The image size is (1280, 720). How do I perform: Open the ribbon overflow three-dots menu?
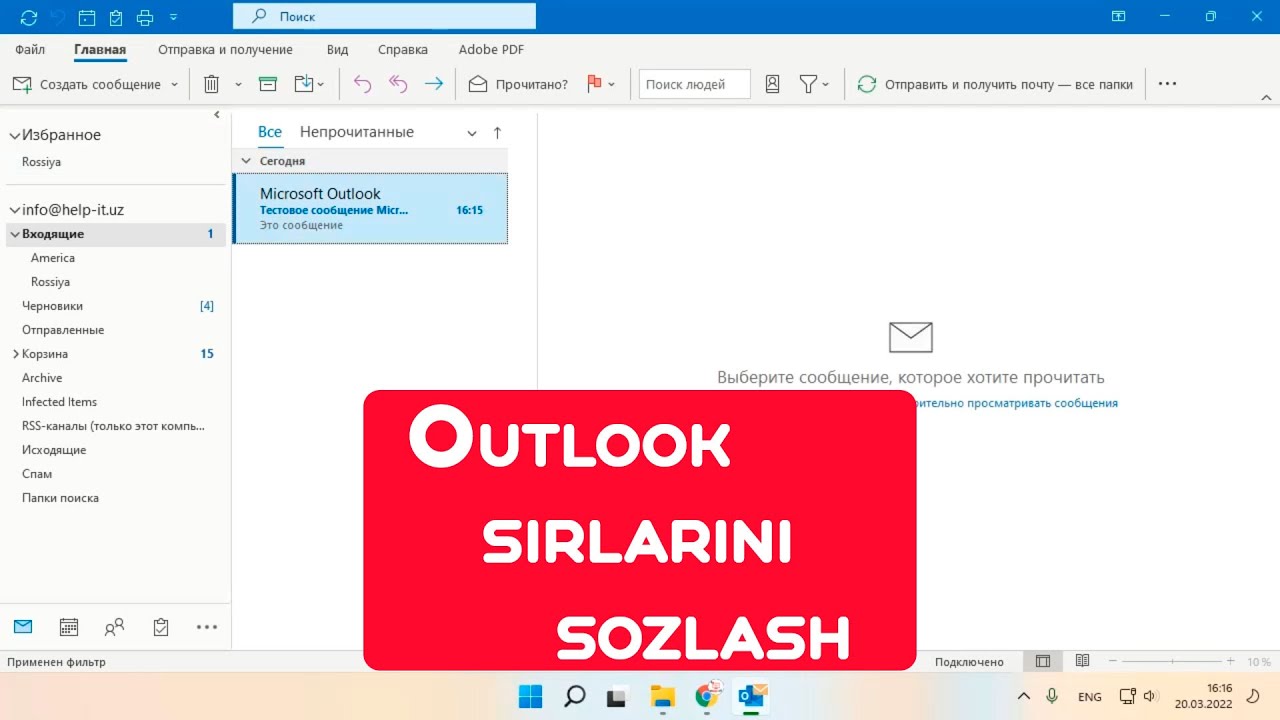[x=1167, y=84]
